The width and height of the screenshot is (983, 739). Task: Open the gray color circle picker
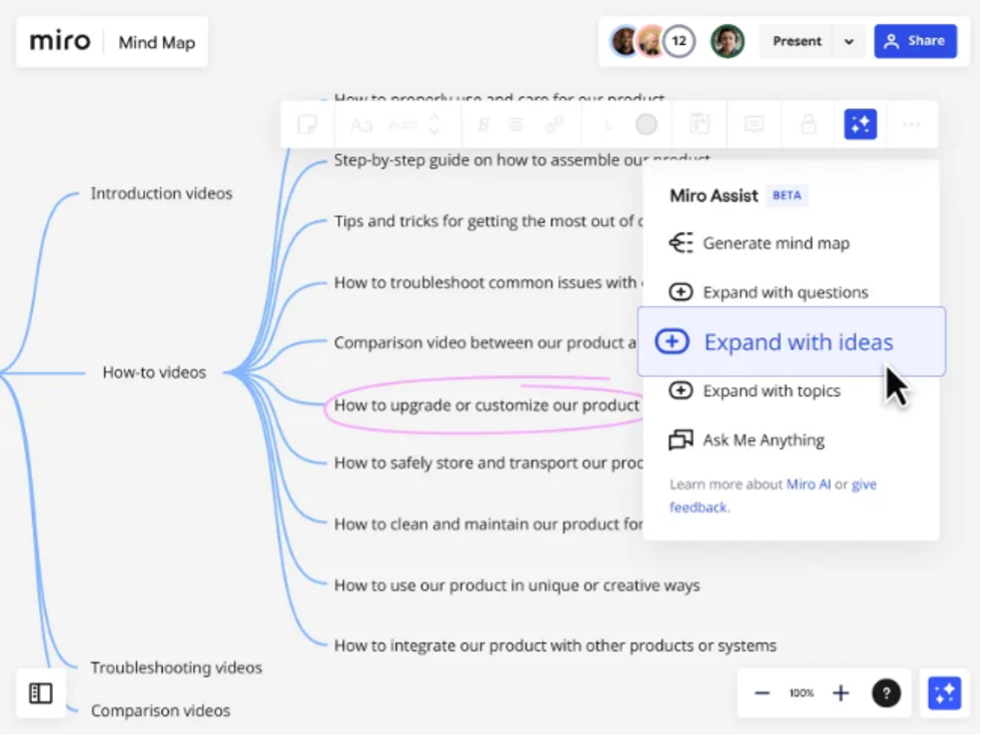pos(646,124)
